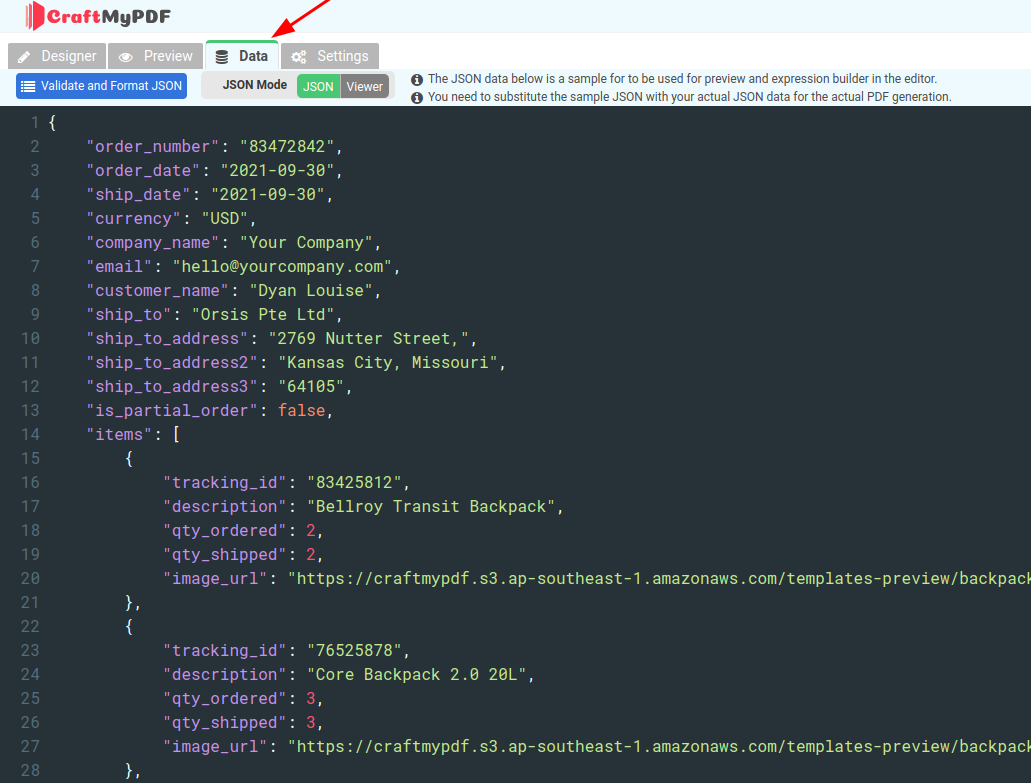The image size is (1031, 783).
Task: Click line number 14 in the gutter
Action: [x=30, y=435]
